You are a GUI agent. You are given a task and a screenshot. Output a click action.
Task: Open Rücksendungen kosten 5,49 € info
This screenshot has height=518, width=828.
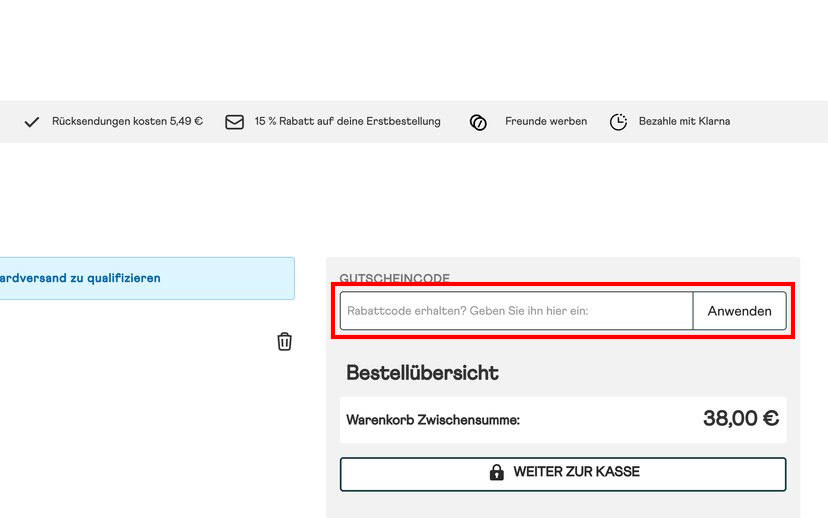(x=127, y=121)
